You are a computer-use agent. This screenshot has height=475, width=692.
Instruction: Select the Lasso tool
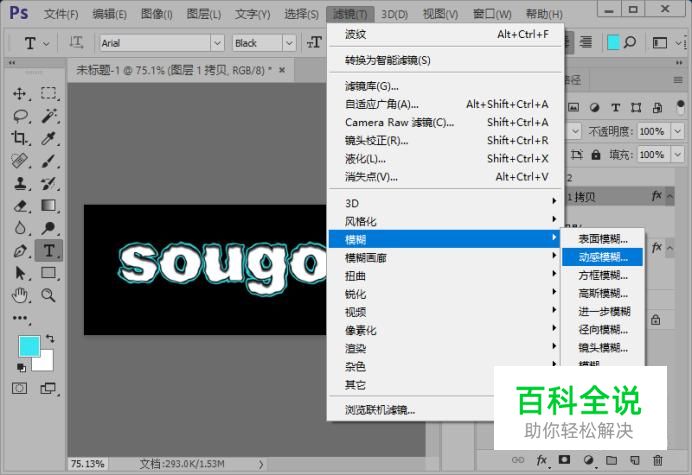click(20, 116)
